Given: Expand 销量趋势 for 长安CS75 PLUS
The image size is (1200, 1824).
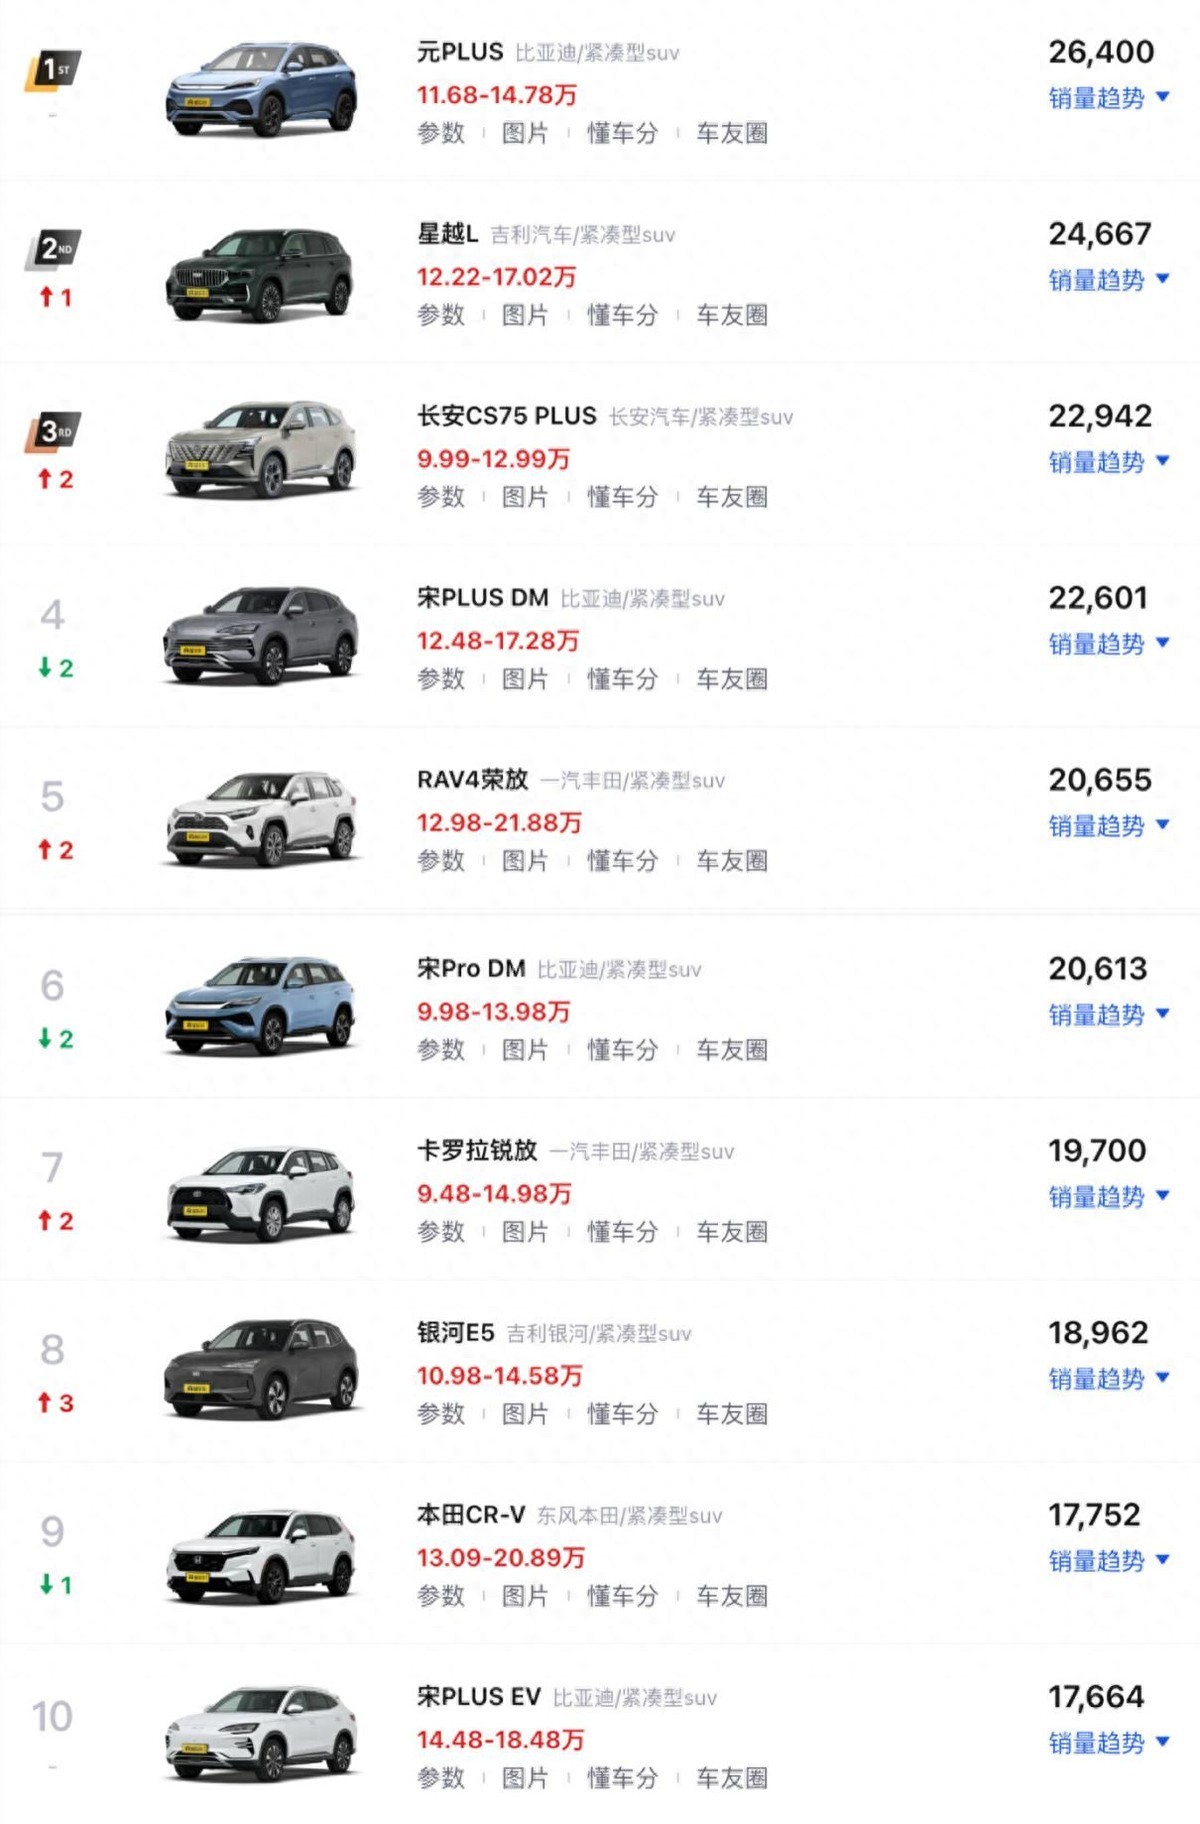Looking at the screenshot, I should 1108,462.
